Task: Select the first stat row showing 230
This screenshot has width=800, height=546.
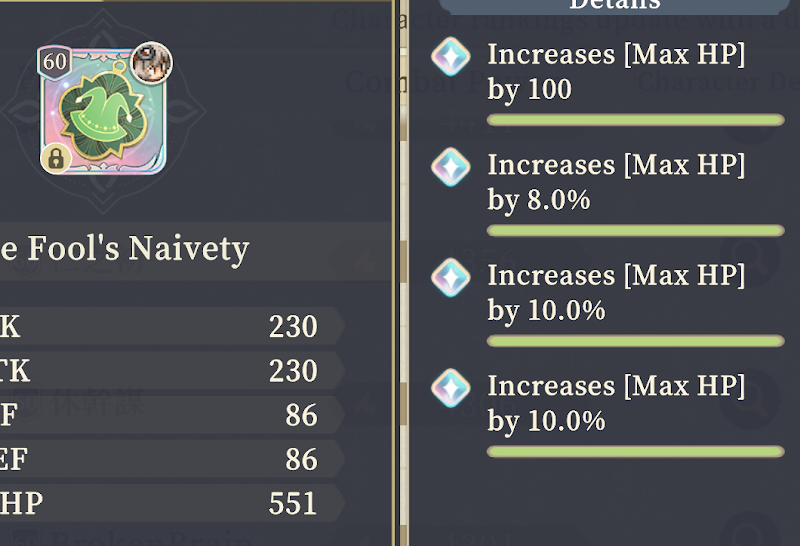Action: pos(171,326)
